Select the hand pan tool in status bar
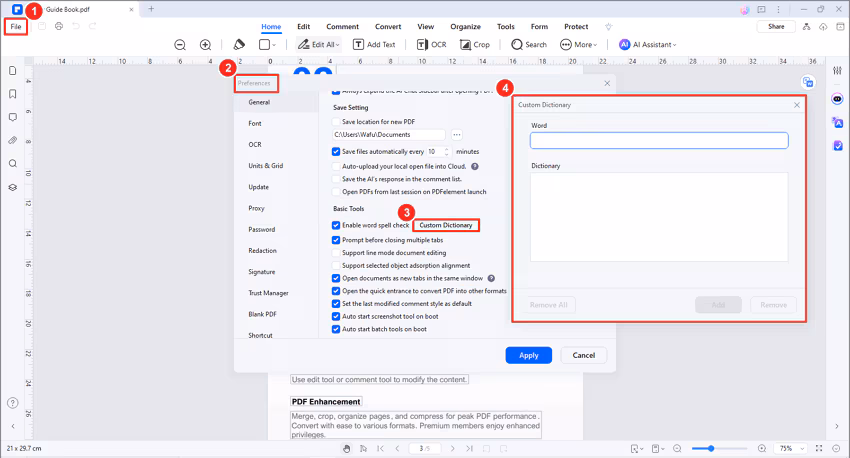850x458 pixels. (x=346, y=448)
